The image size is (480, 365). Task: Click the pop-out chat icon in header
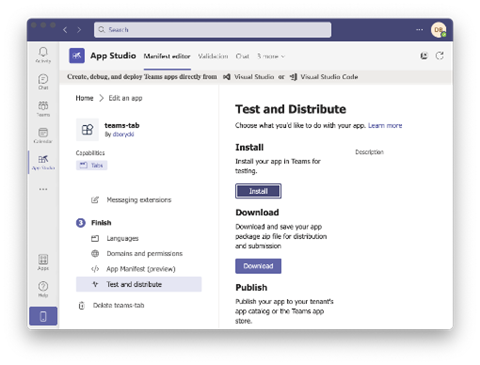coord(424,56)
